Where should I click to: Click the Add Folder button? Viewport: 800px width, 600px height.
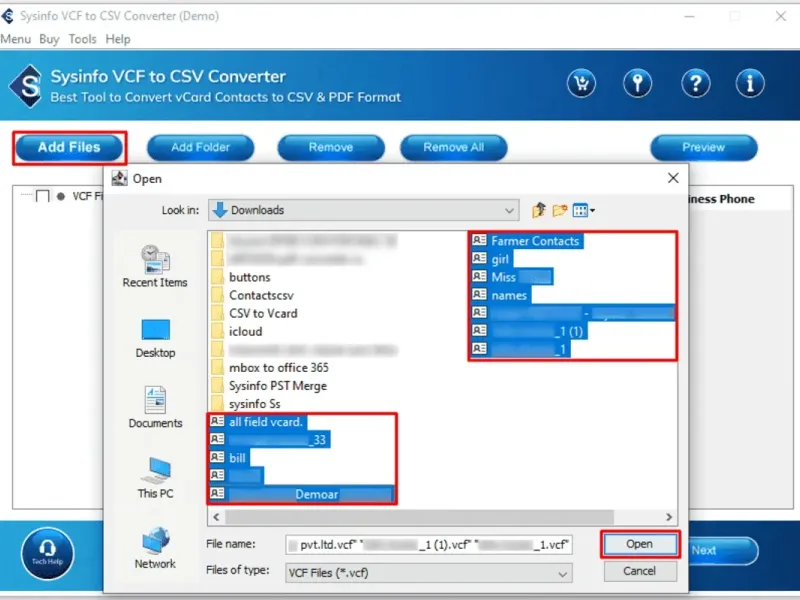click(x=201, y=147)
